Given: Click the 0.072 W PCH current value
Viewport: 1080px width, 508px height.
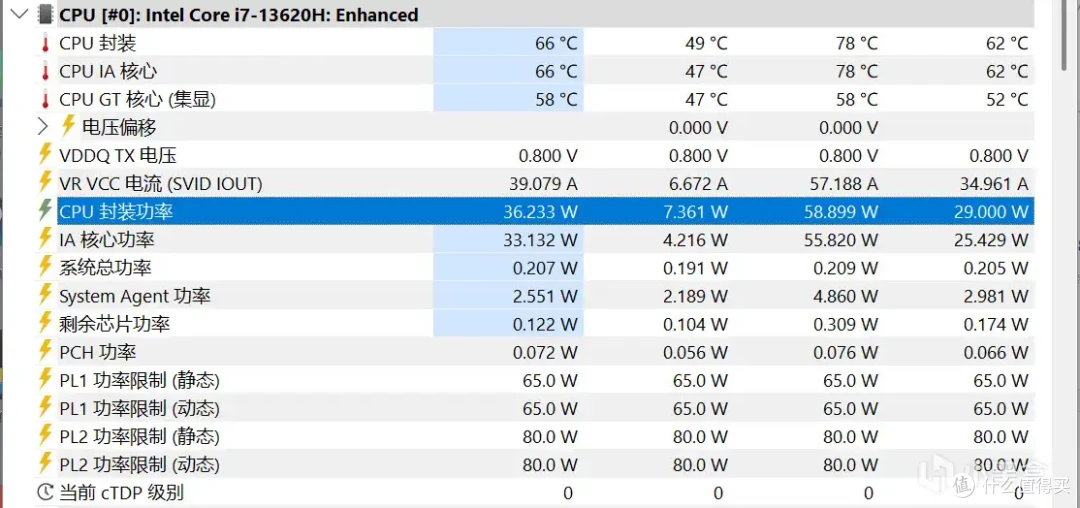Looking at the screenshot, I should (546, 352).
